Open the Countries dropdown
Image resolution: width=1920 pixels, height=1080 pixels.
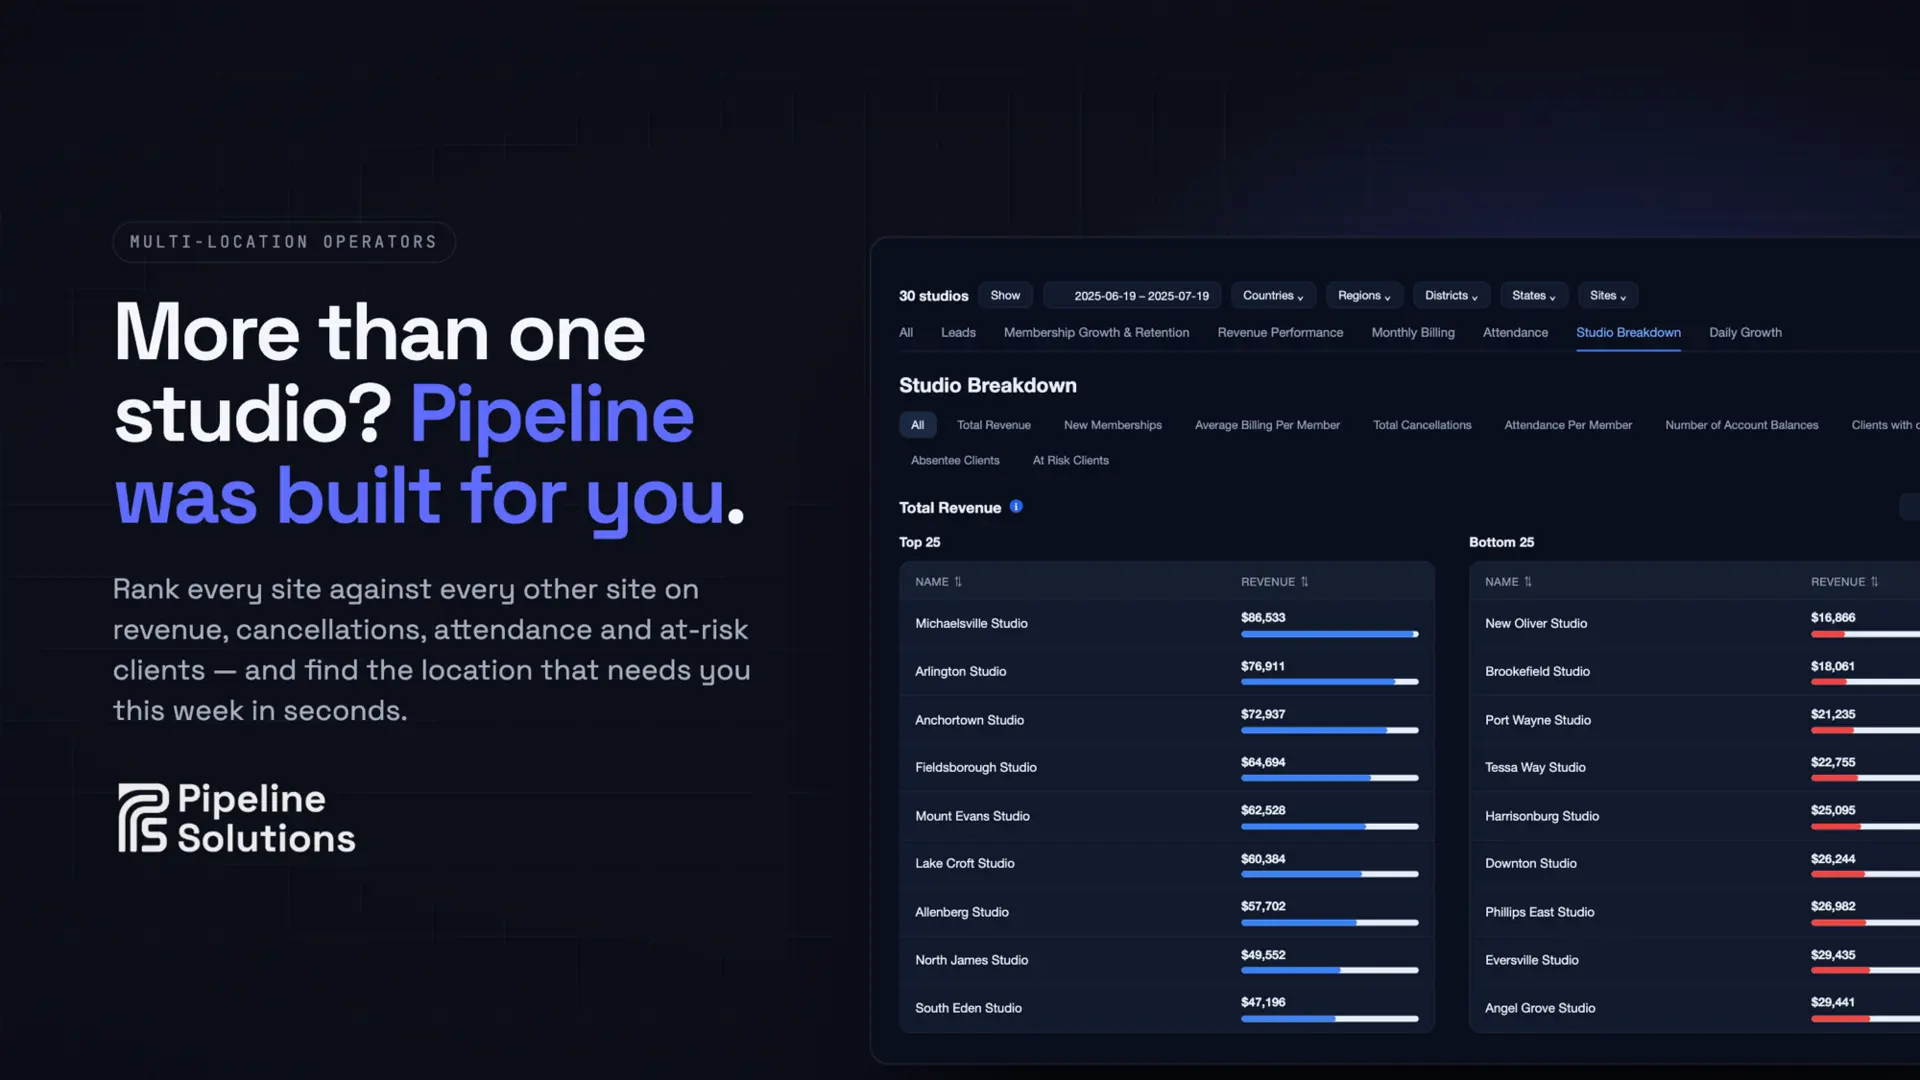(1273, 296)
